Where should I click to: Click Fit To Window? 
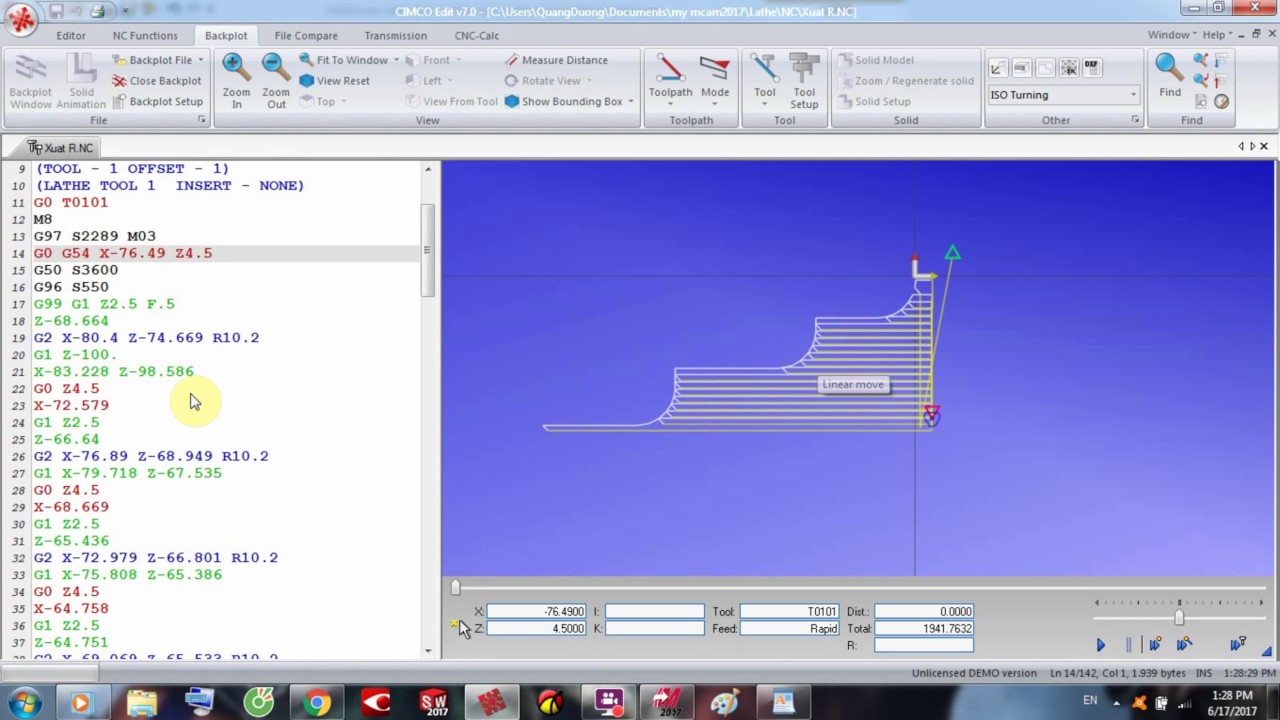point(343,60)
